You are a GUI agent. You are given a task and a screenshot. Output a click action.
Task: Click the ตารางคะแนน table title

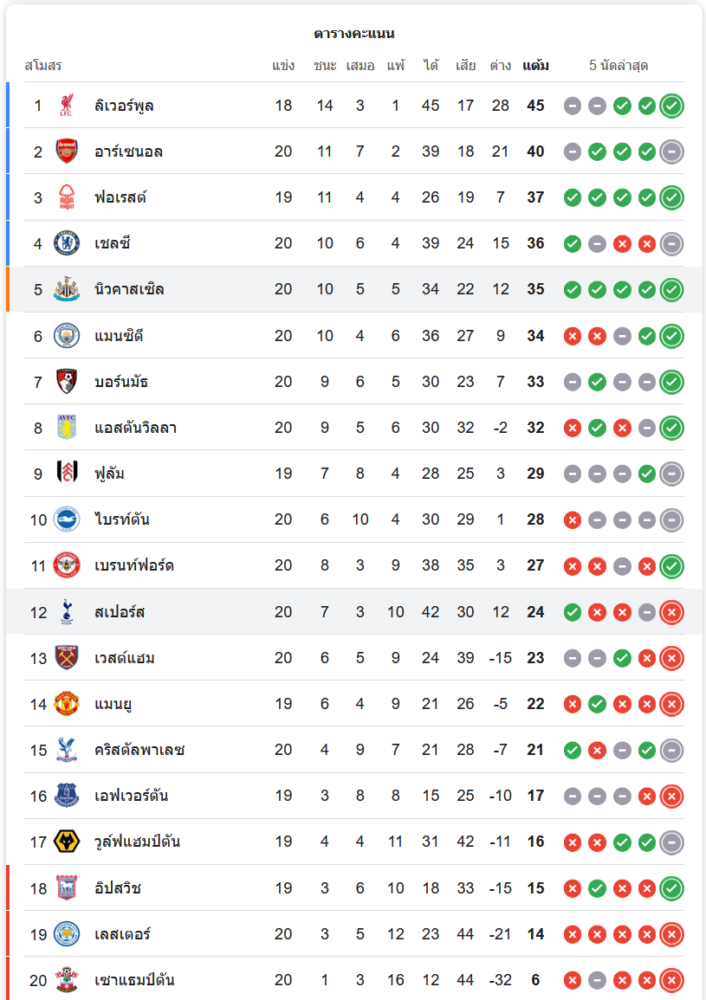pyautogui.click(x=354, y=33)
